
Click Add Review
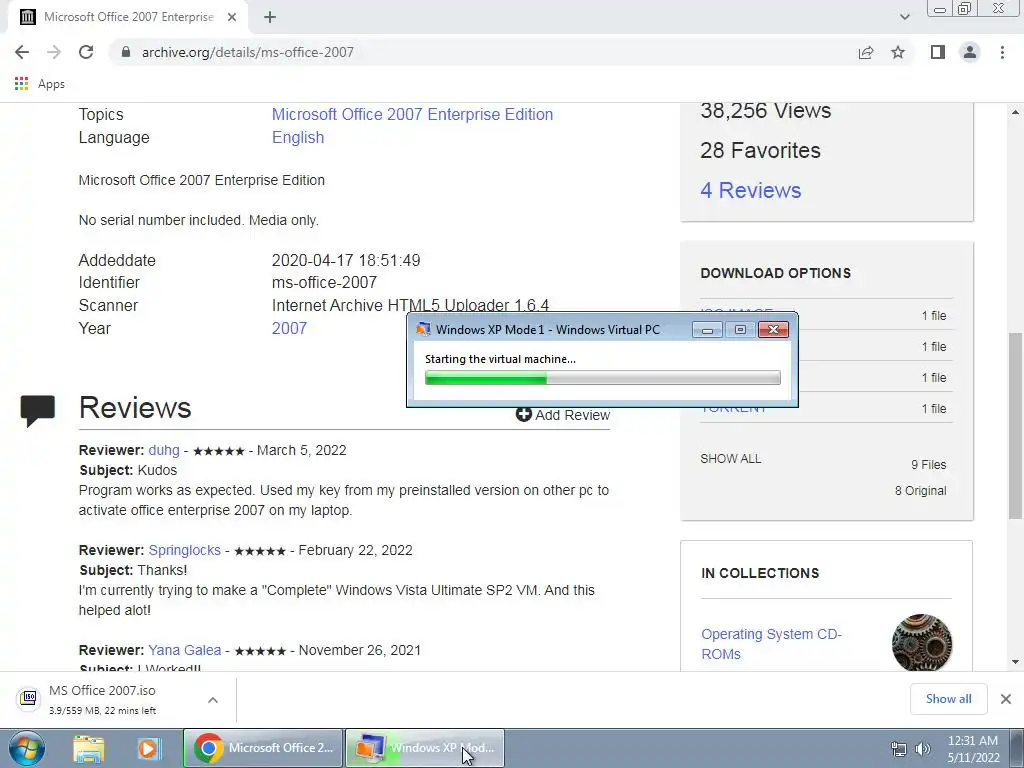[x=563, y=415]
